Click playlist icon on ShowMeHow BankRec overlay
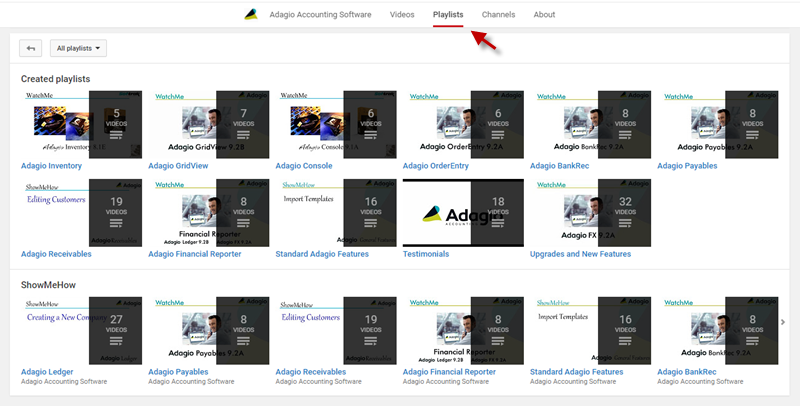 tap(753, 341)
